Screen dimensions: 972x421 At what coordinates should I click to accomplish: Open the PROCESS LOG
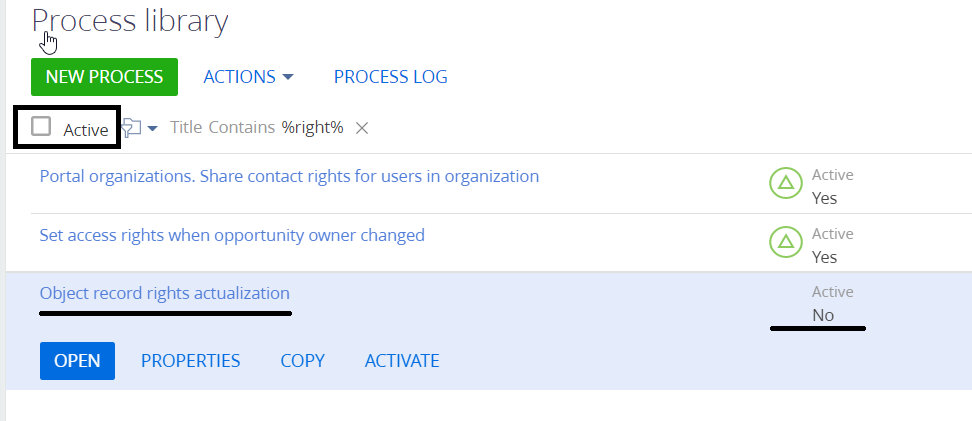click(391, 77)
